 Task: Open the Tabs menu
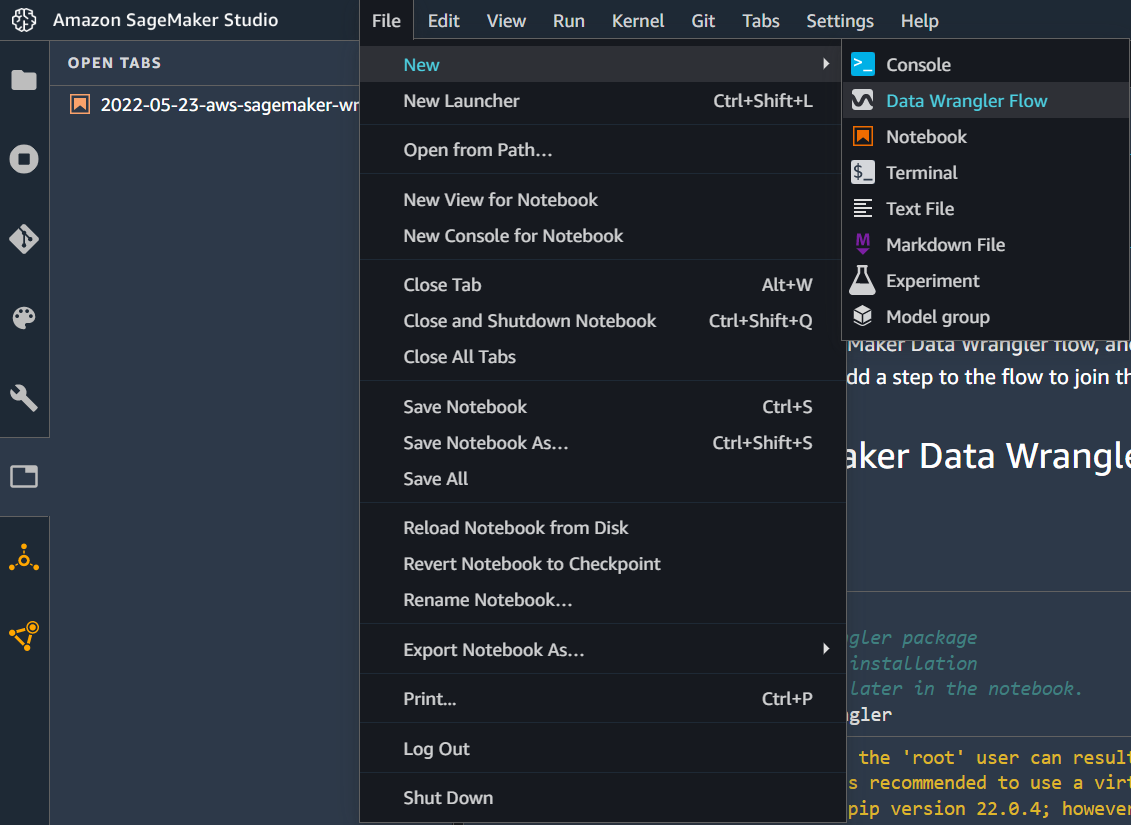click(x=761, y=21)
